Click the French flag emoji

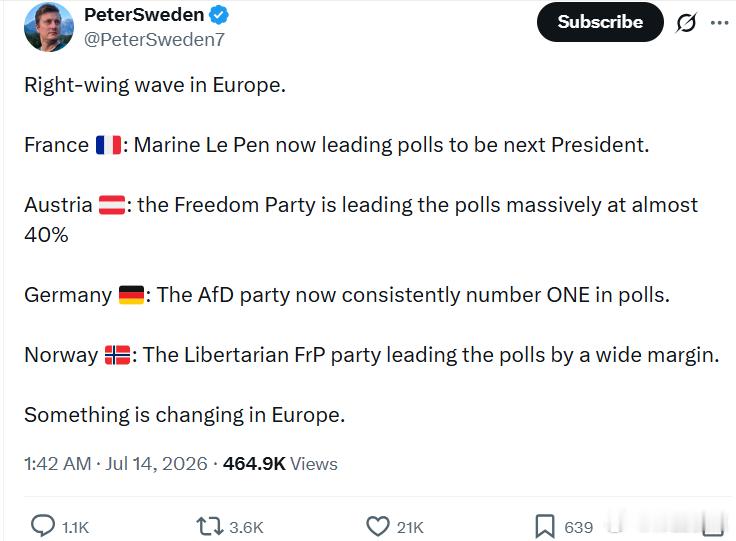click(109, 145)
